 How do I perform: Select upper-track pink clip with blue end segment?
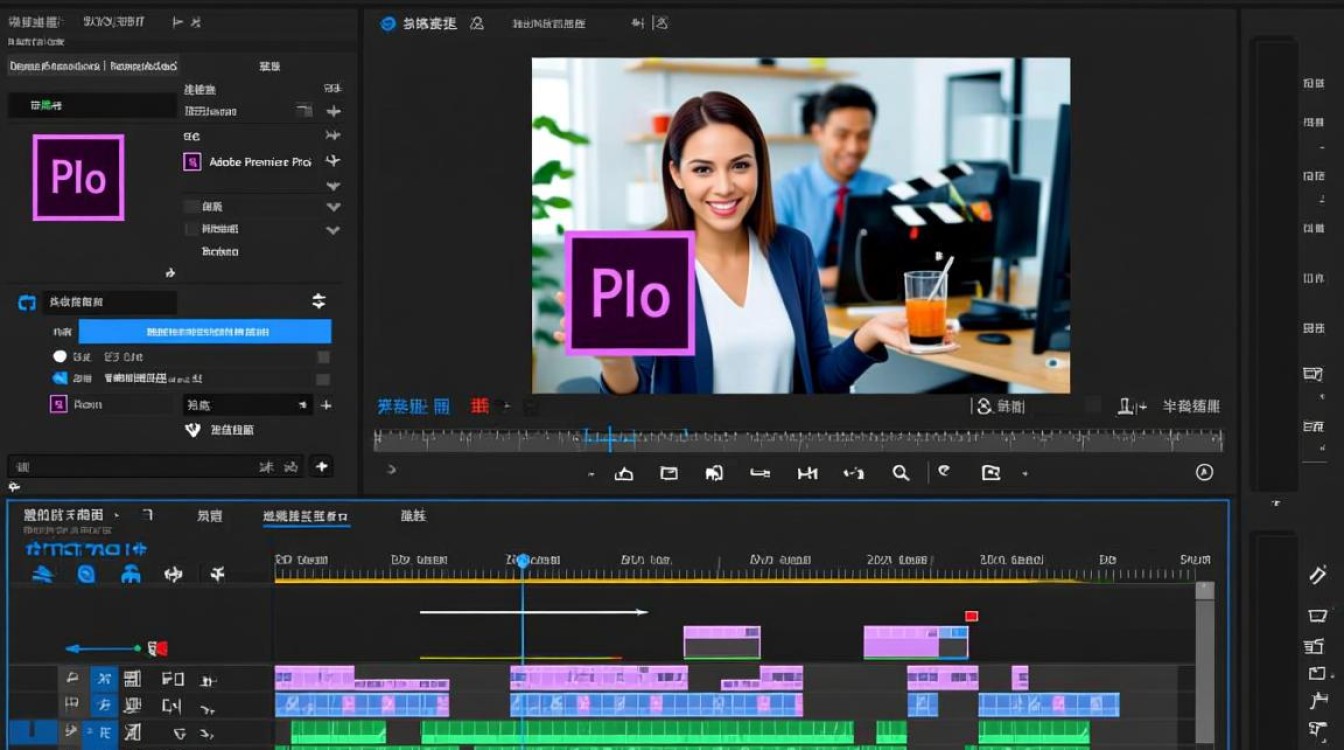[916, 642]
